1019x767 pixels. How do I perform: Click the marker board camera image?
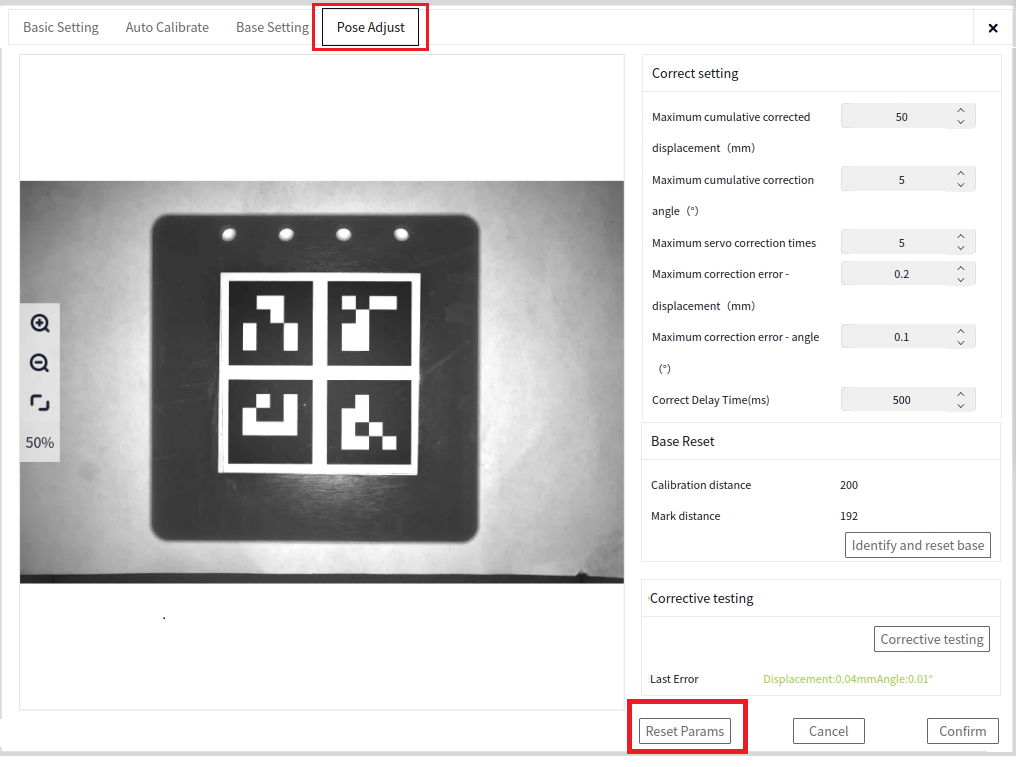tap(322, 382)
